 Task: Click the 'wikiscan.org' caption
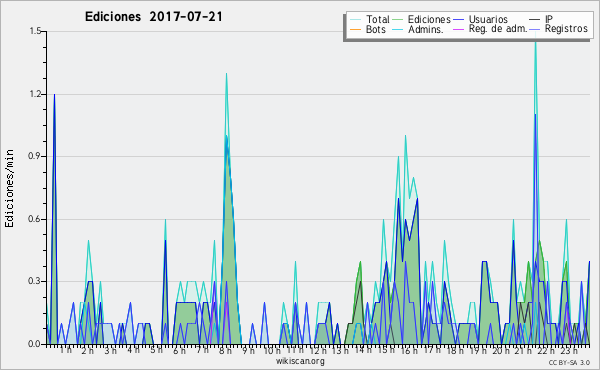click(x=300, y=361)
